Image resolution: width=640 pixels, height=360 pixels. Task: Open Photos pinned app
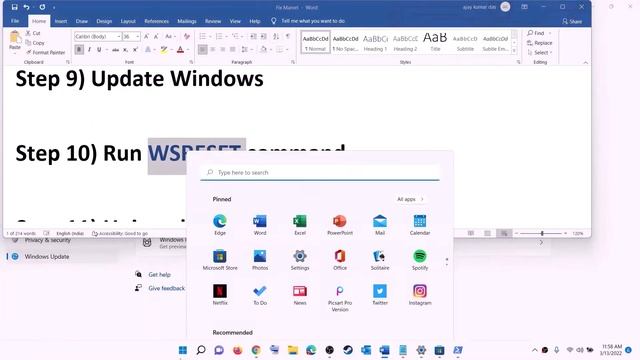click(260, 260)
